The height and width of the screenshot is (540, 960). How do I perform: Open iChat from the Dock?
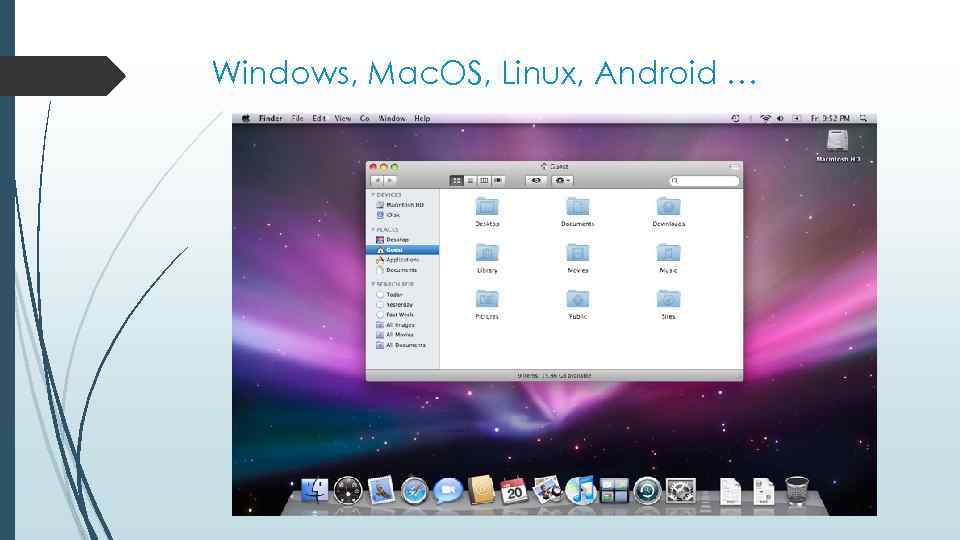(448, 491)
